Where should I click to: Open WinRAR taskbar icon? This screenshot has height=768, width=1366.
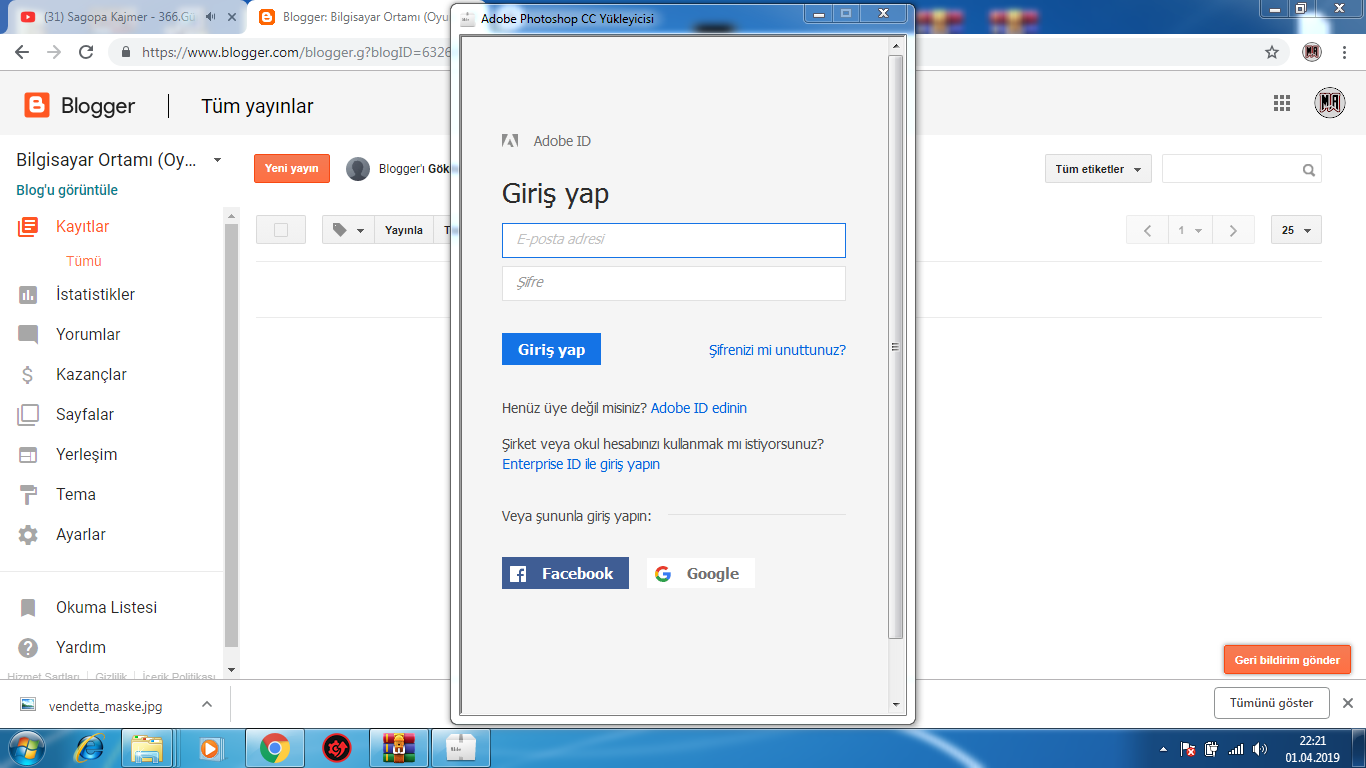pyautogui.click(x=399, y=747)
